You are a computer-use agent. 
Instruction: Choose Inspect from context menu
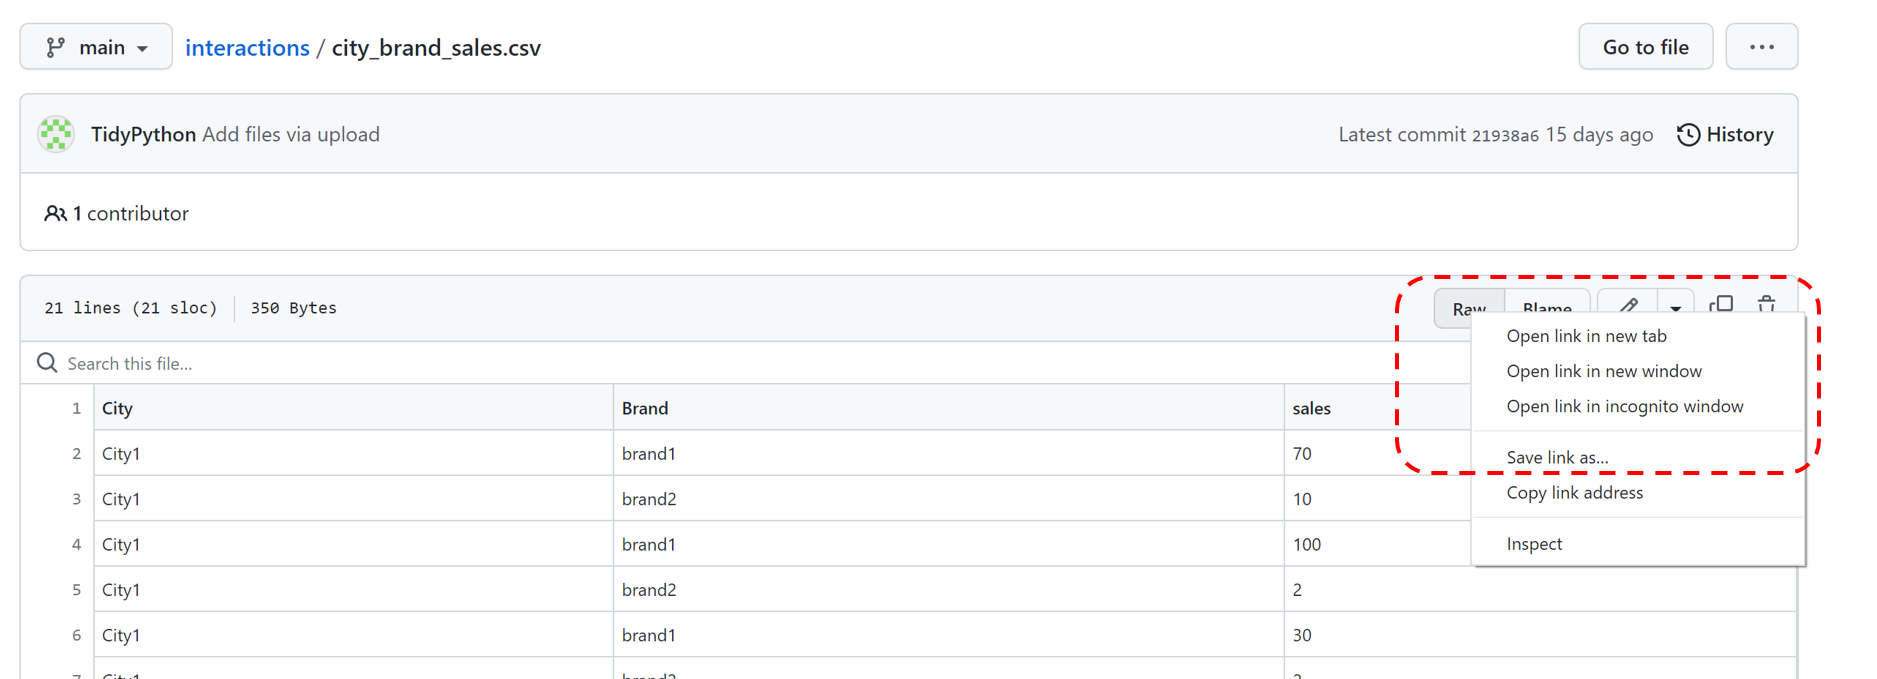[1534, 543]
